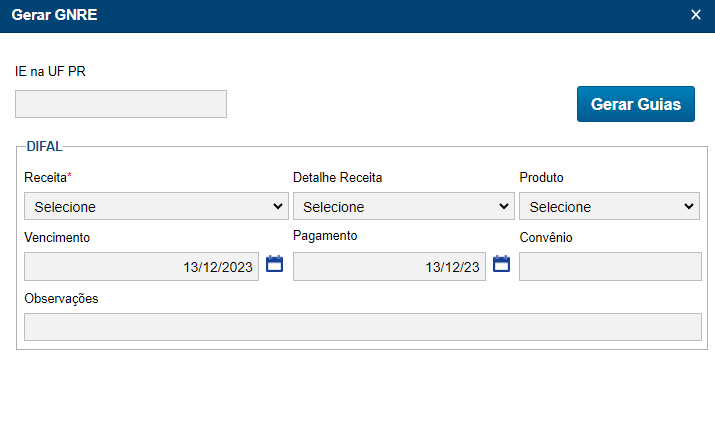Click into the Observações text field
Viewport: 715px width, 428px height.
click(362, 327)
